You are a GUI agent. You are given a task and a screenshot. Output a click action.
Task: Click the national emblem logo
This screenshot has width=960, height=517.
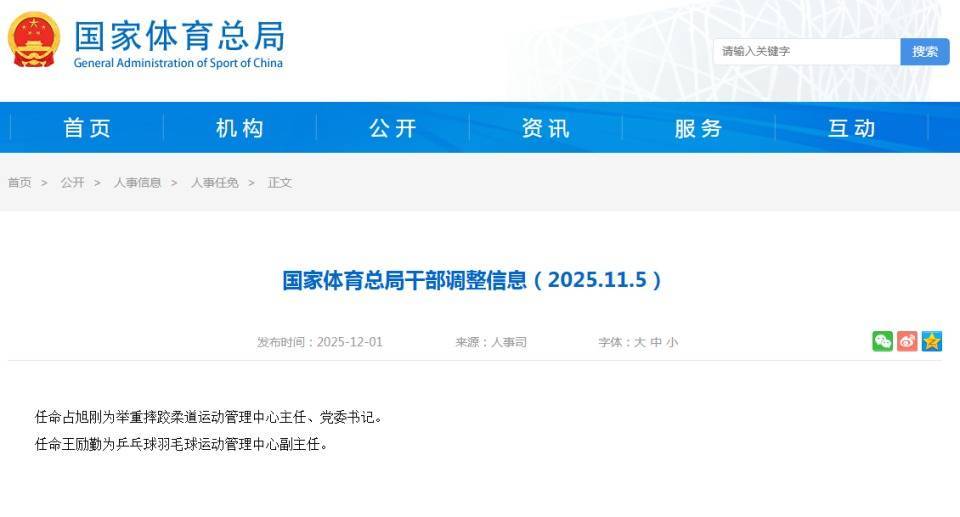pyautogui.click(x=34, y=40)
